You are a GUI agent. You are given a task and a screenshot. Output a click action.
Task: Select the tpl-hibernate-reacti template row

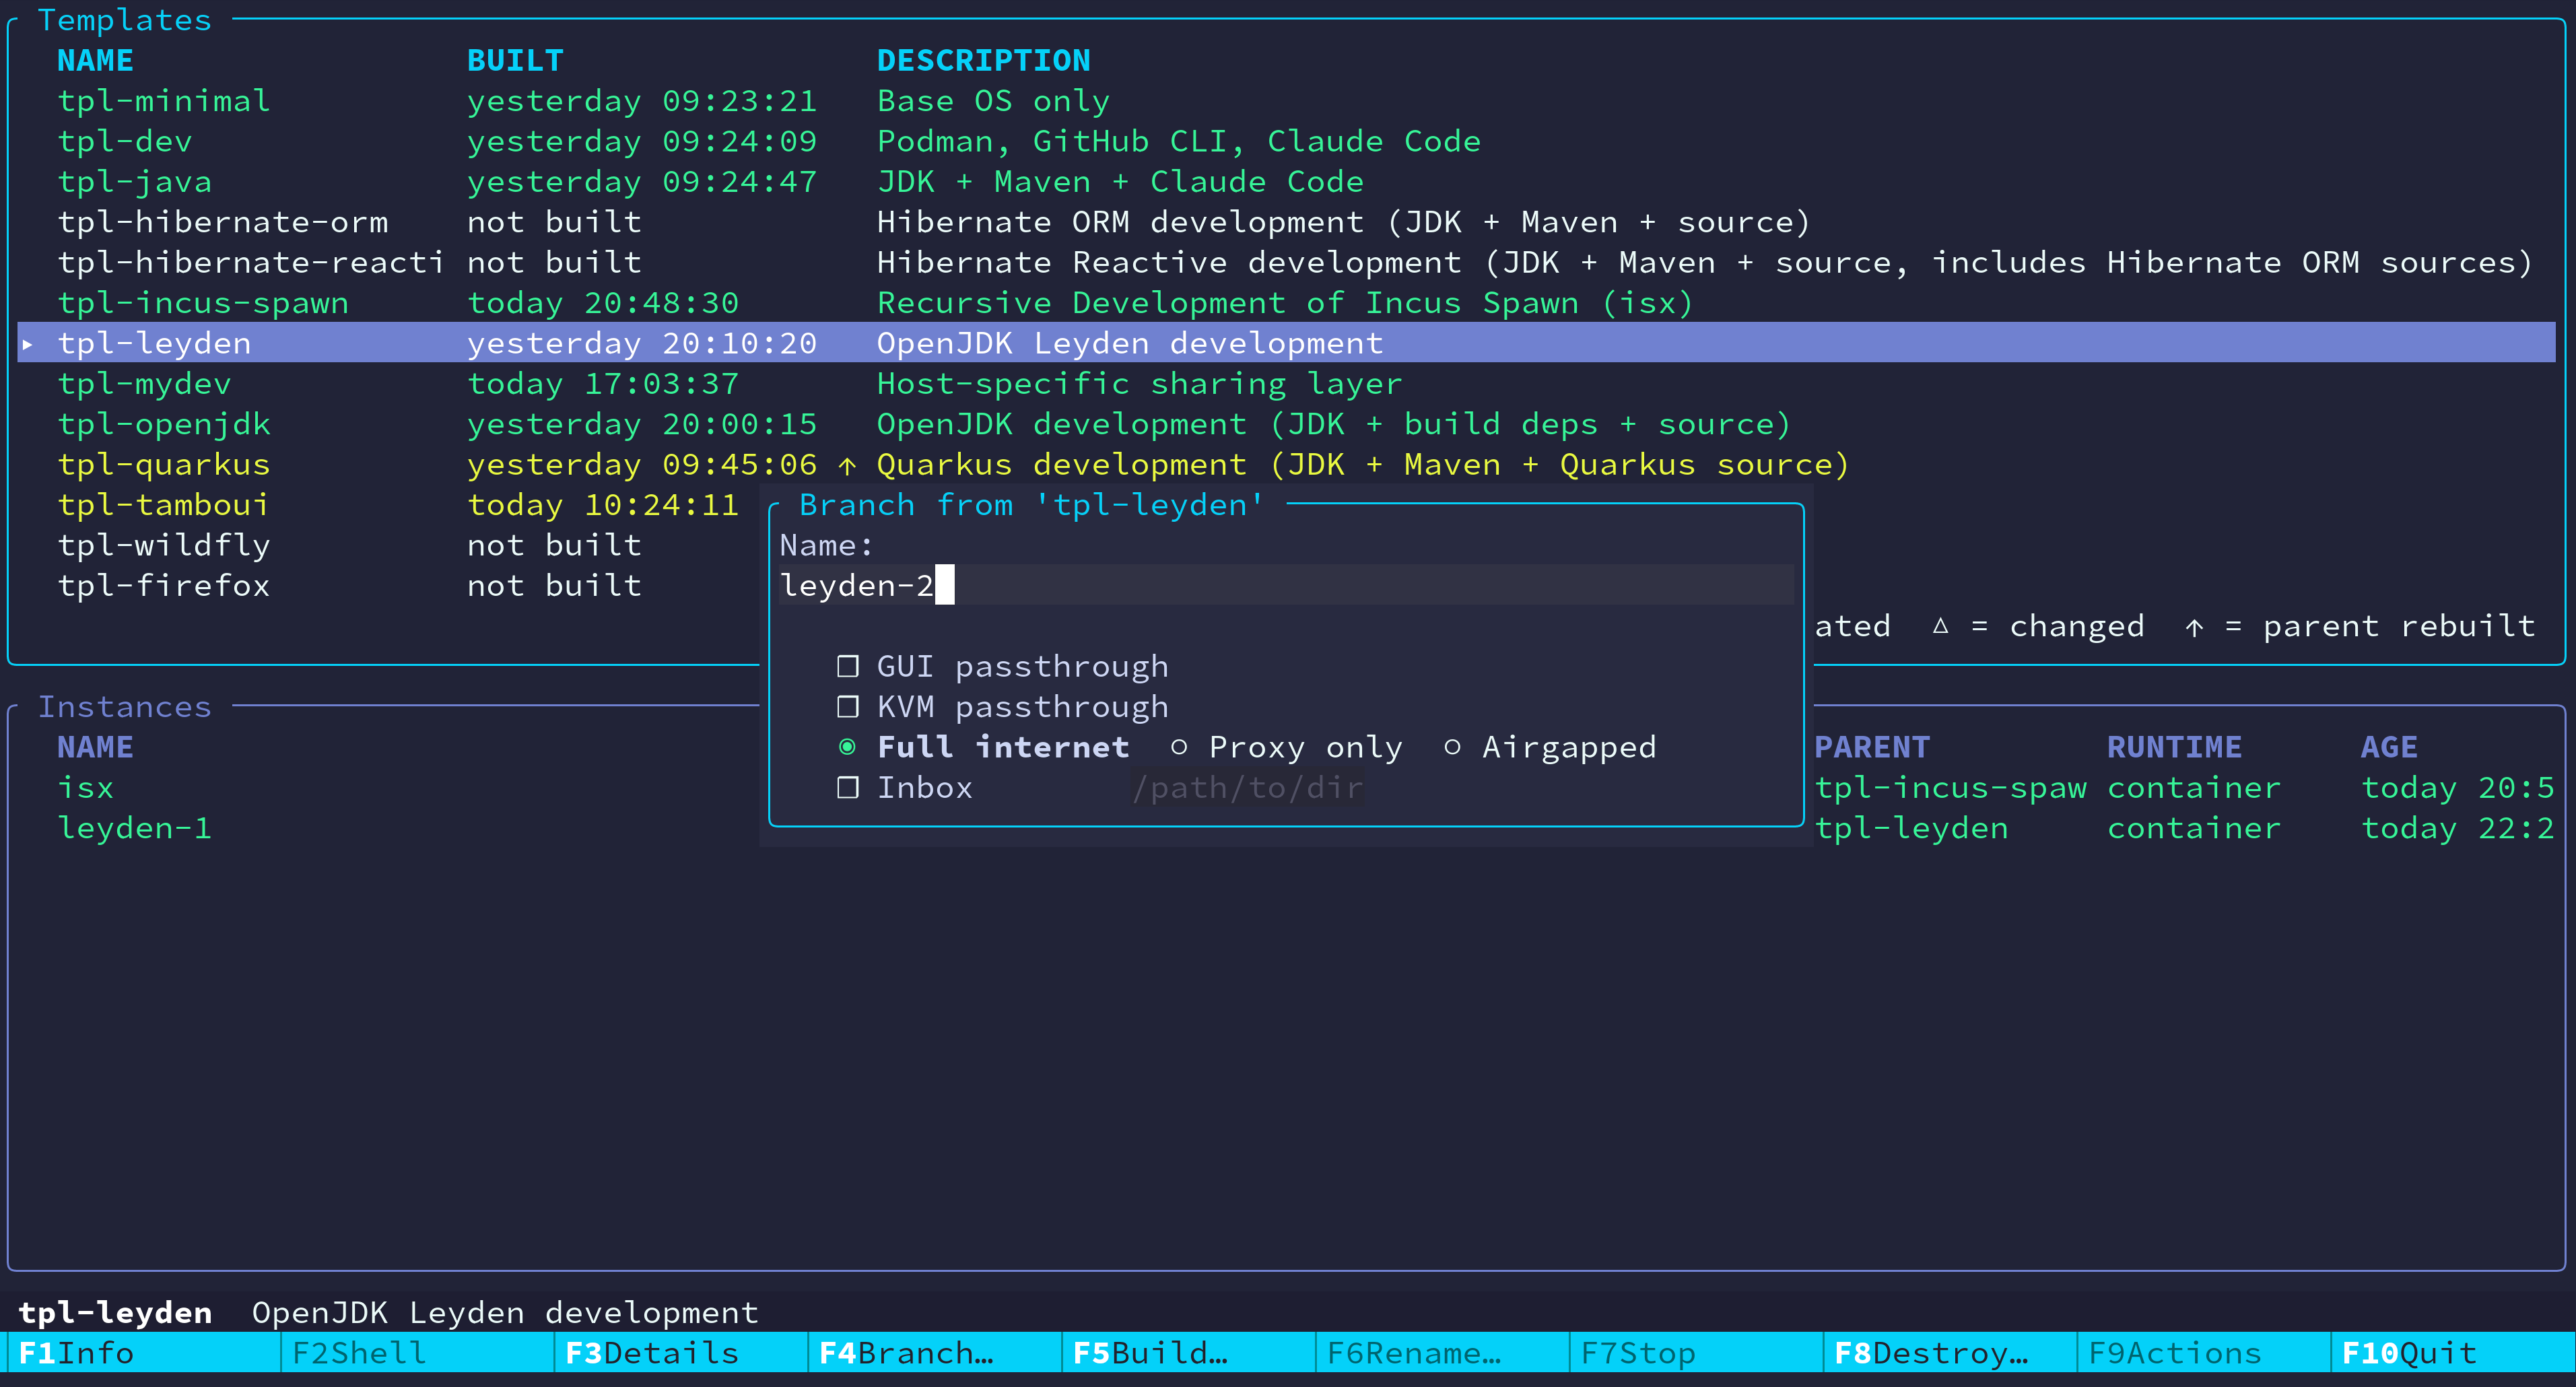tap(1286, 262)
